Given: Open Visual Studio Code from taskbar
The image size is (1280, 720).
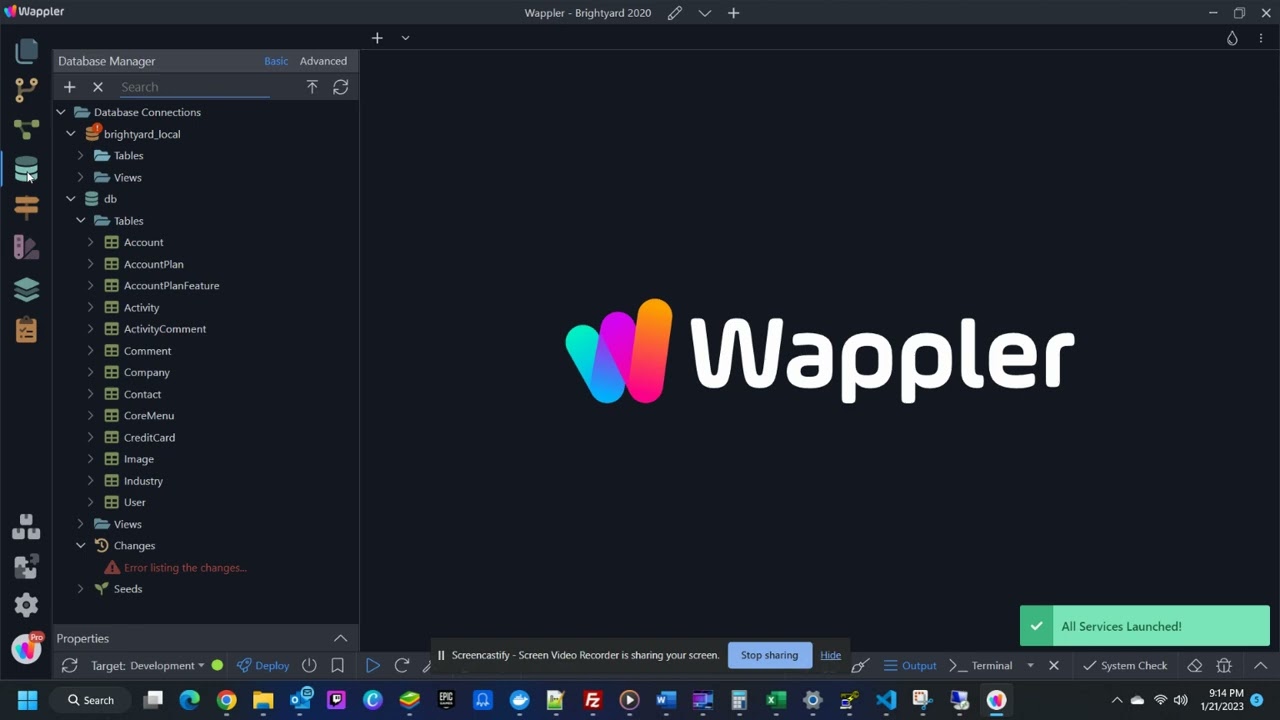Looking at the screenshot, I should 886,701.
